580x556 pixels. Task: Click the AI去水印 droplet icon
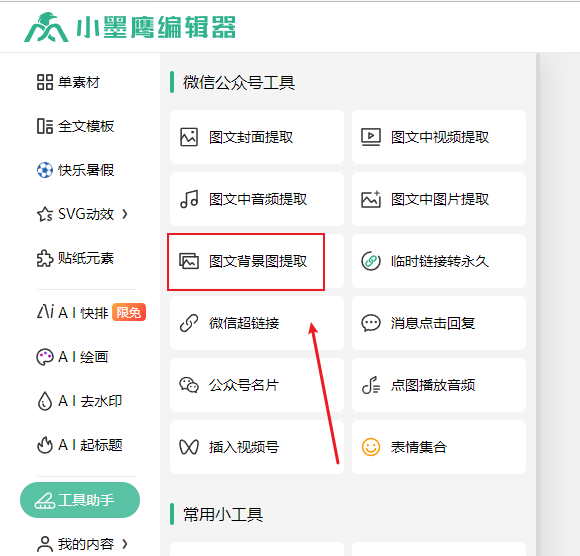click(x=45, y=401)
